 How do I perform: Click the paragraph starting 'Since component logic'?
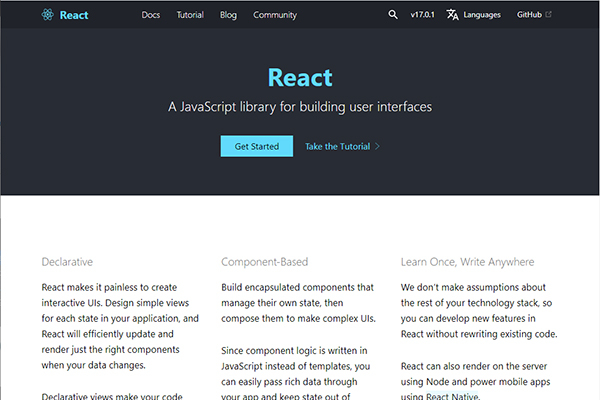point(295,373)
